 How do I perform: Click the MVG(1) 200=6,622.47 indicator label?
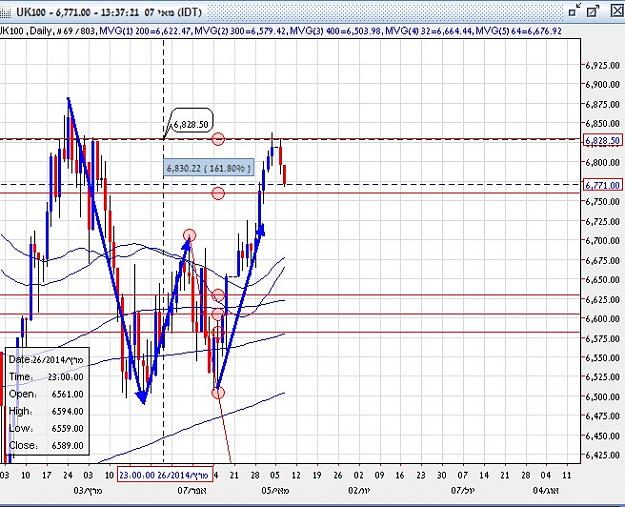[x=146, y=31]
